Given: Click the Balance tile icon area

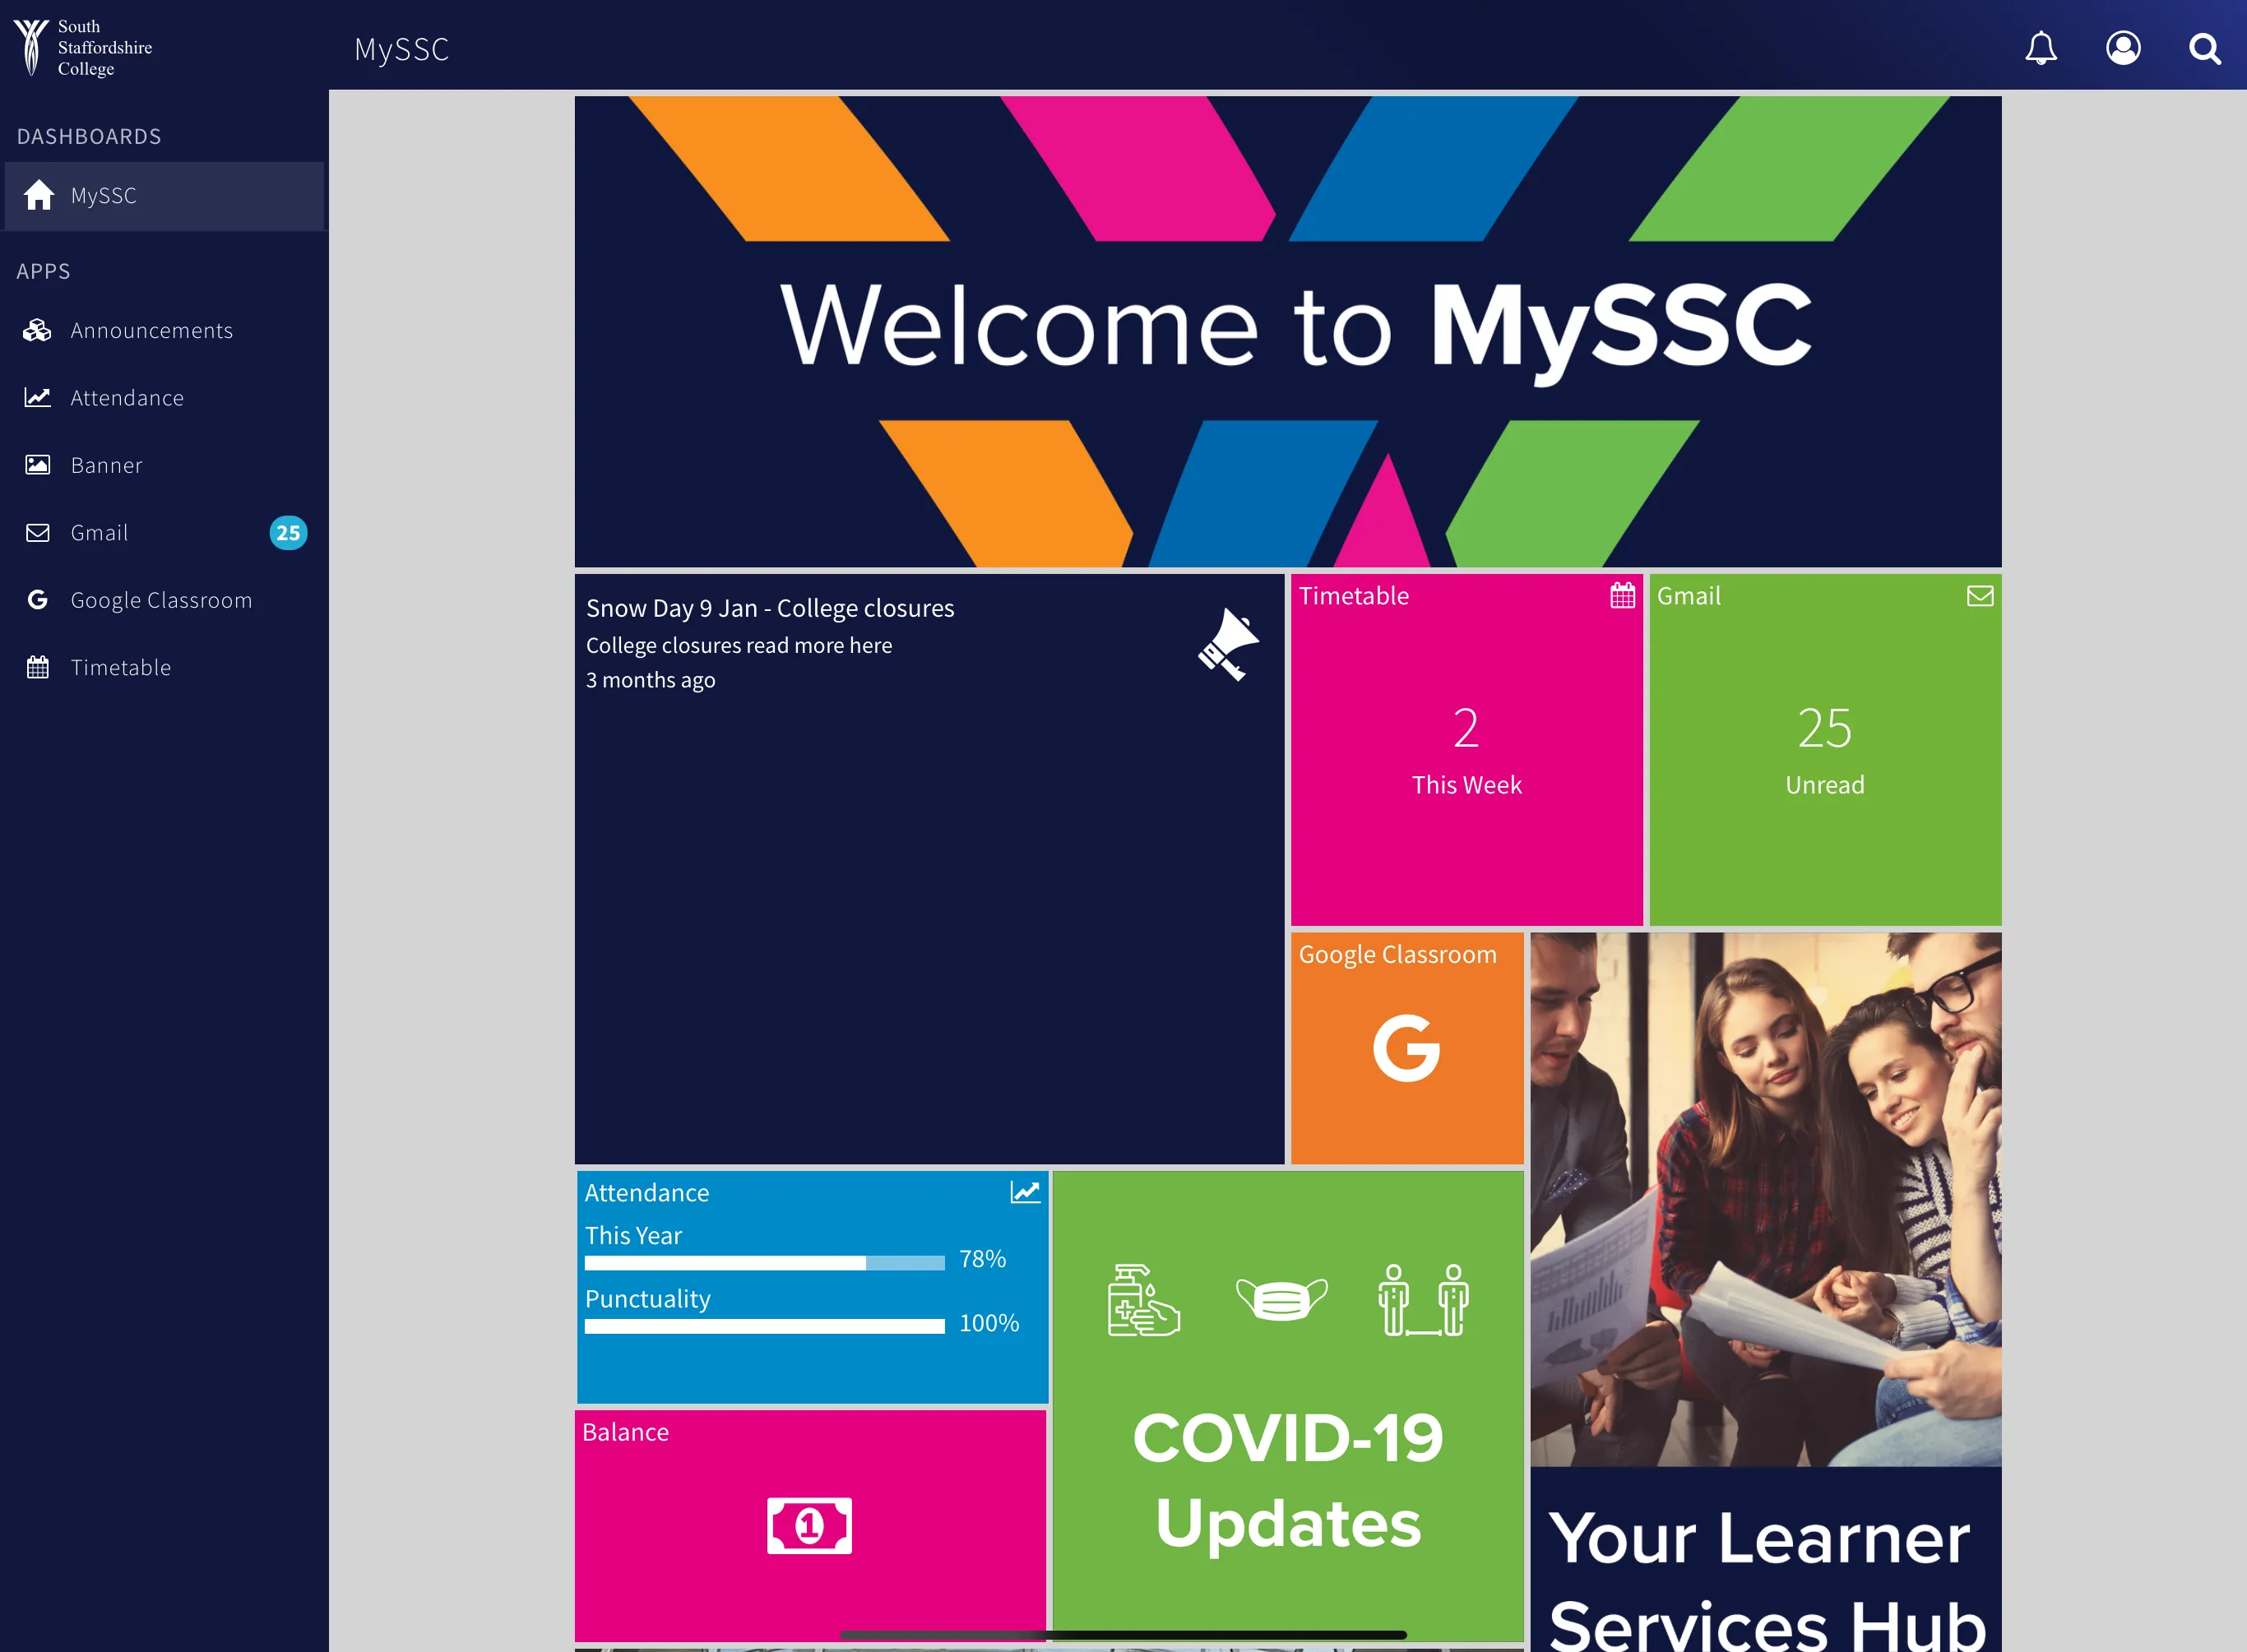Looking at the screenshot, I should point(809,1526).
